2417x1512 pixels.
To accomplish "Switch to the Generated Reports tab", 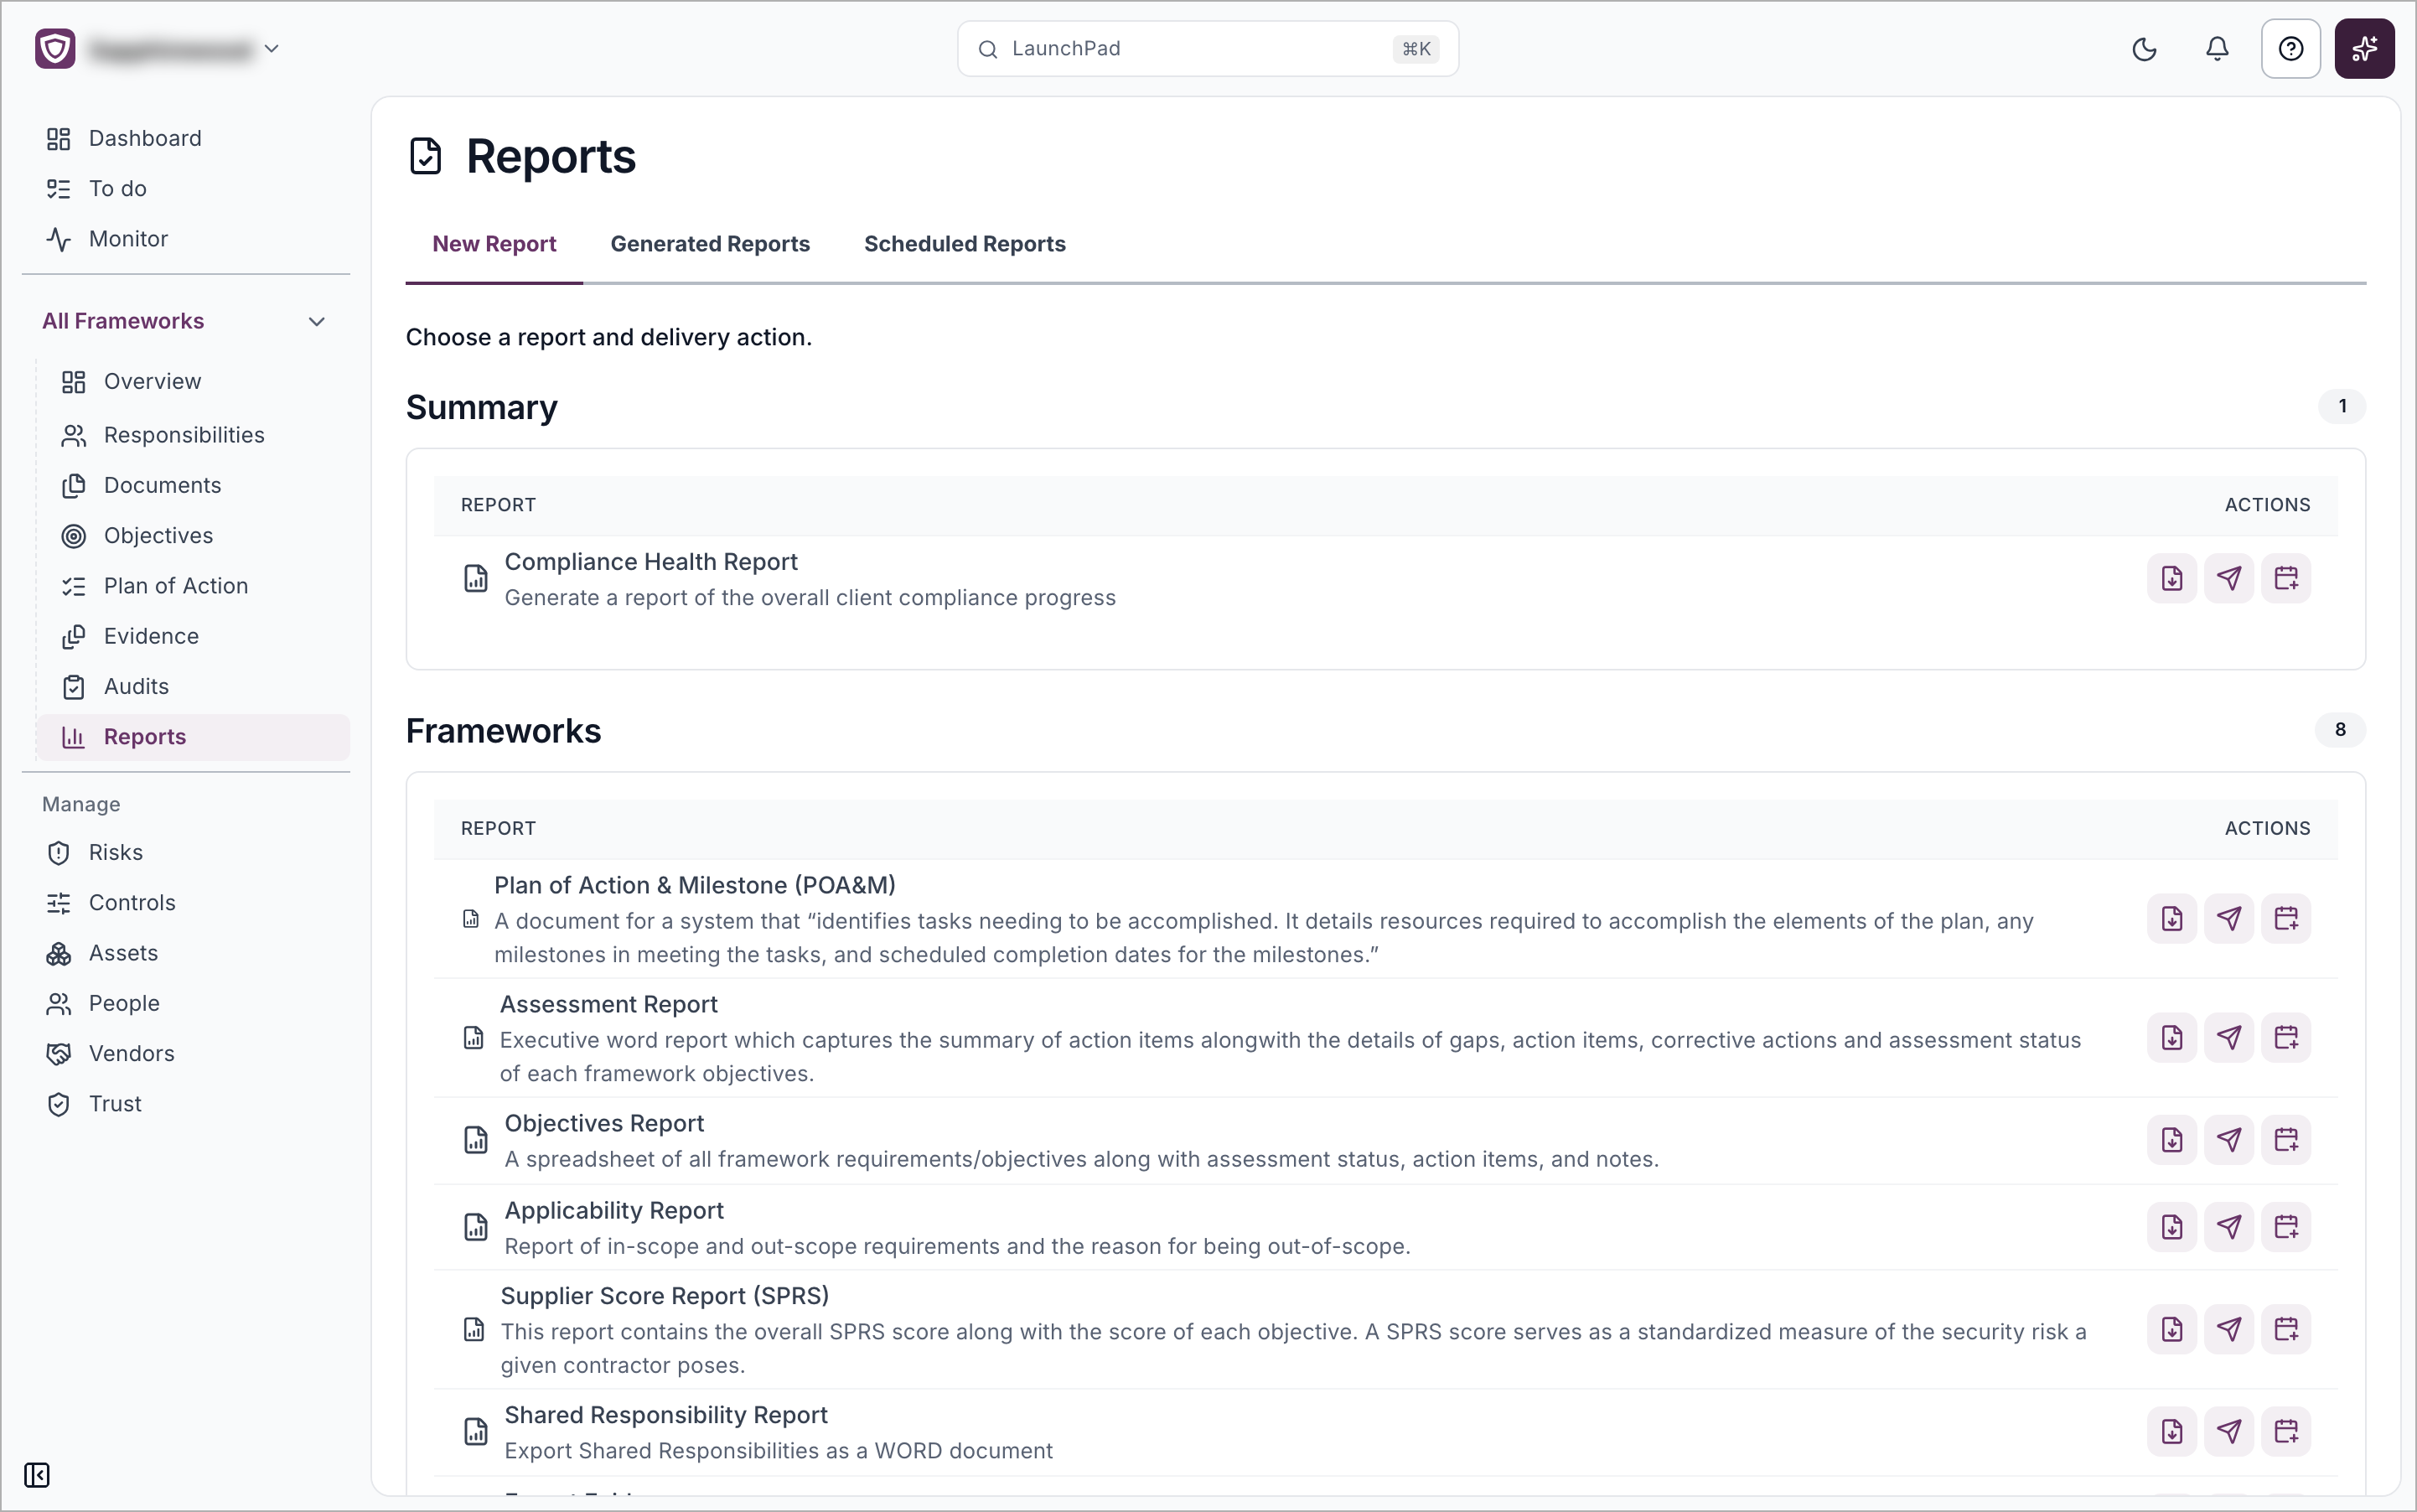I will point(710,244).
